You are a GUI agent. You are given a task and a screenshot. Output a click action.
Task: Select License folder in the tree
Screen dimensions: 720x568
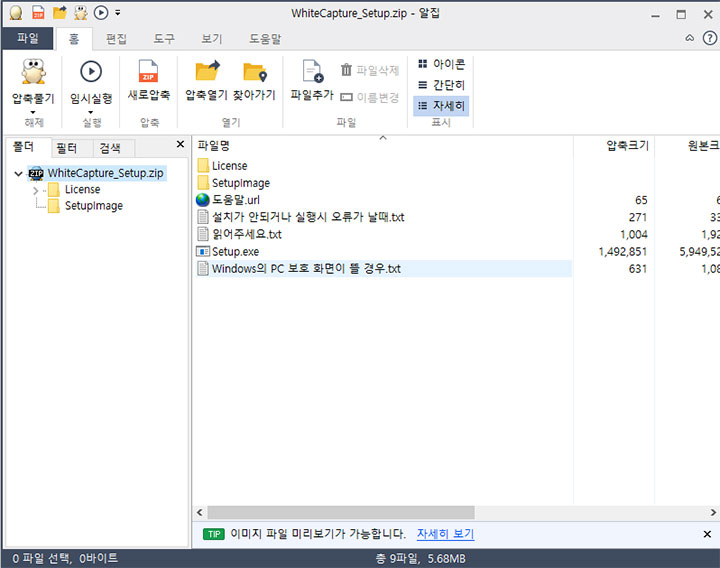[x=82, y=190]
